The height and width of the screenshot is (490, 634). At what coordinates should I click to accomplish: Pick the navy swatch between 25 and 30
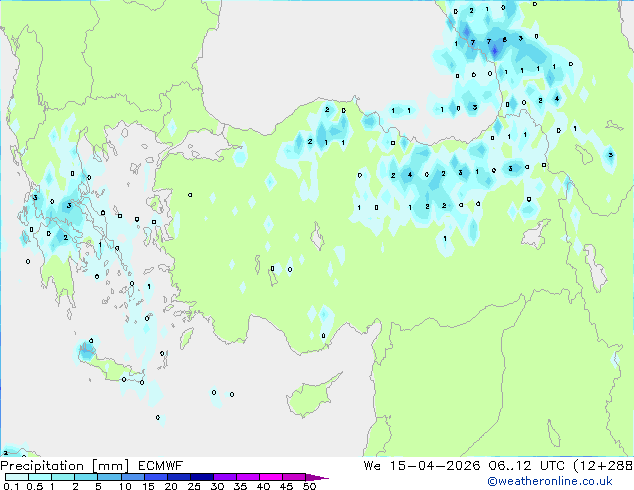click(x=201, y=477)
